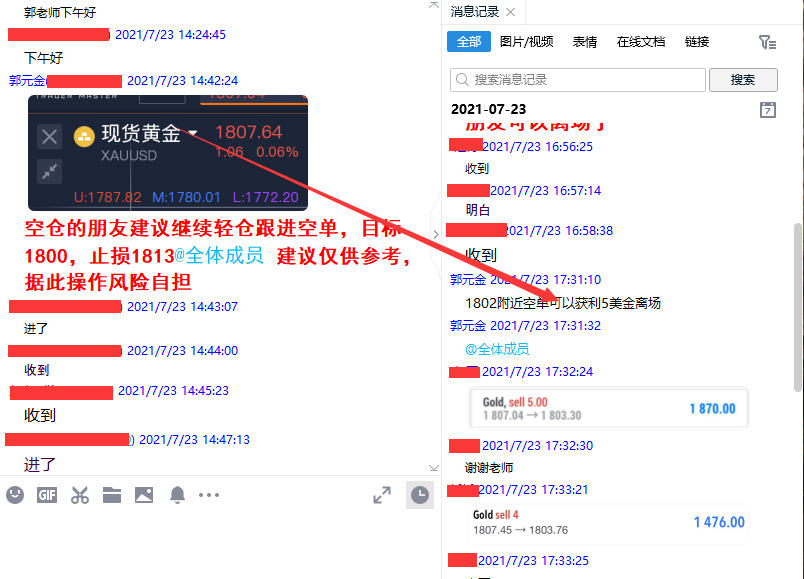Click the bell notification icon
Viewport: 804px width, 579px height.
[177, 495]
